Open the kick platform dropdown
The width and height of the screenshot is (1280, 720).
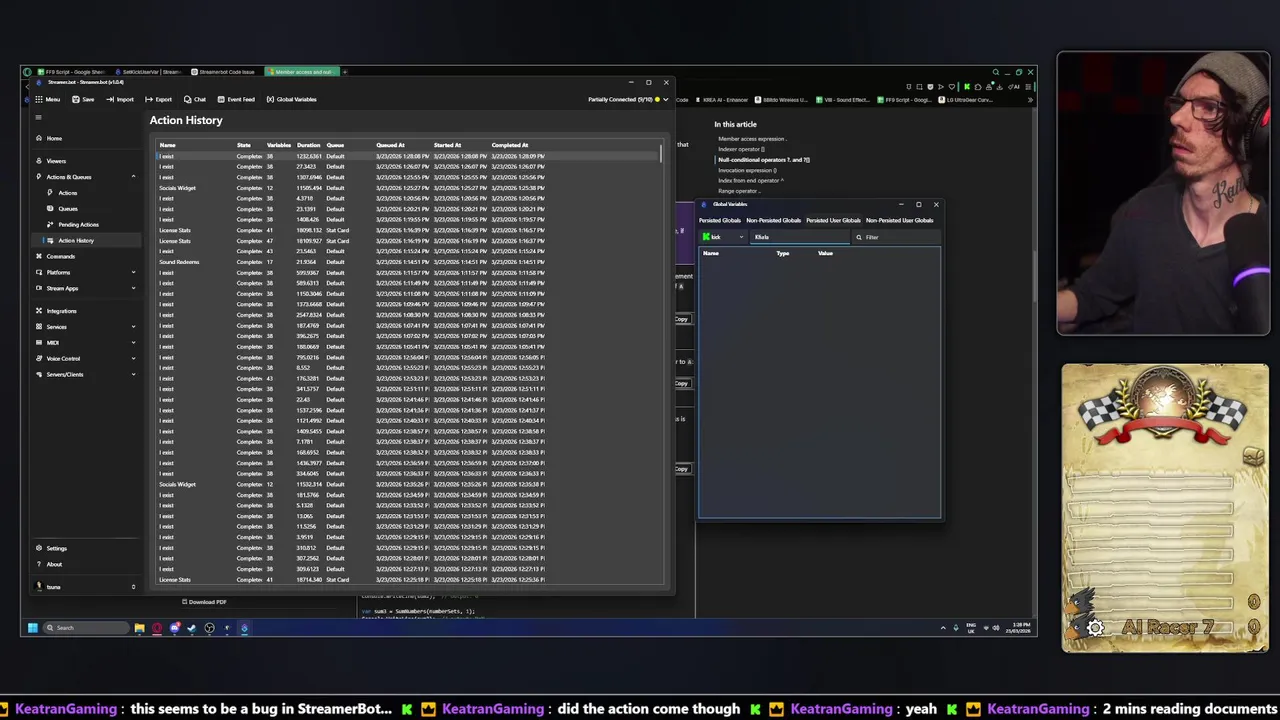tap(723, 237)
